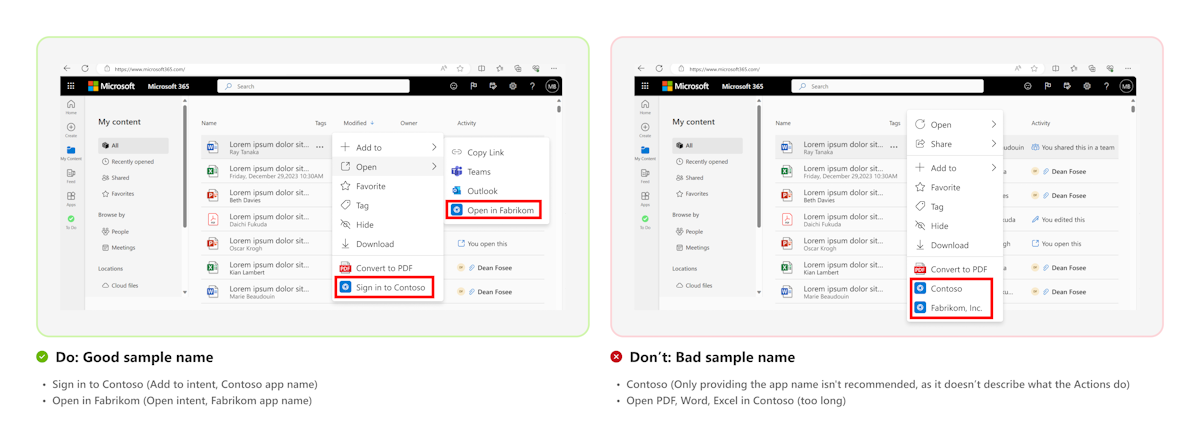
Task: Choose Open in Fabrikom in the Do example submenu
Action: coord(494,210)
